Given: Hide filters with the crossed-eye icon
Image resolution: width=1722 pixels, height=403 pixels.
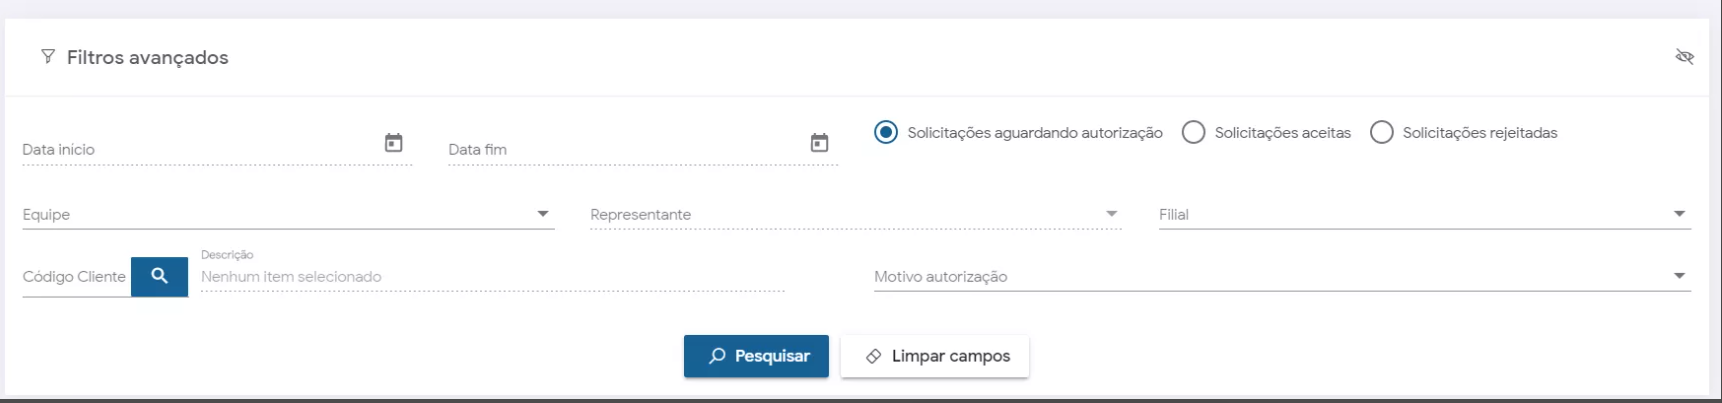Looking at the screenshot, I should [x=1684, y=57].
